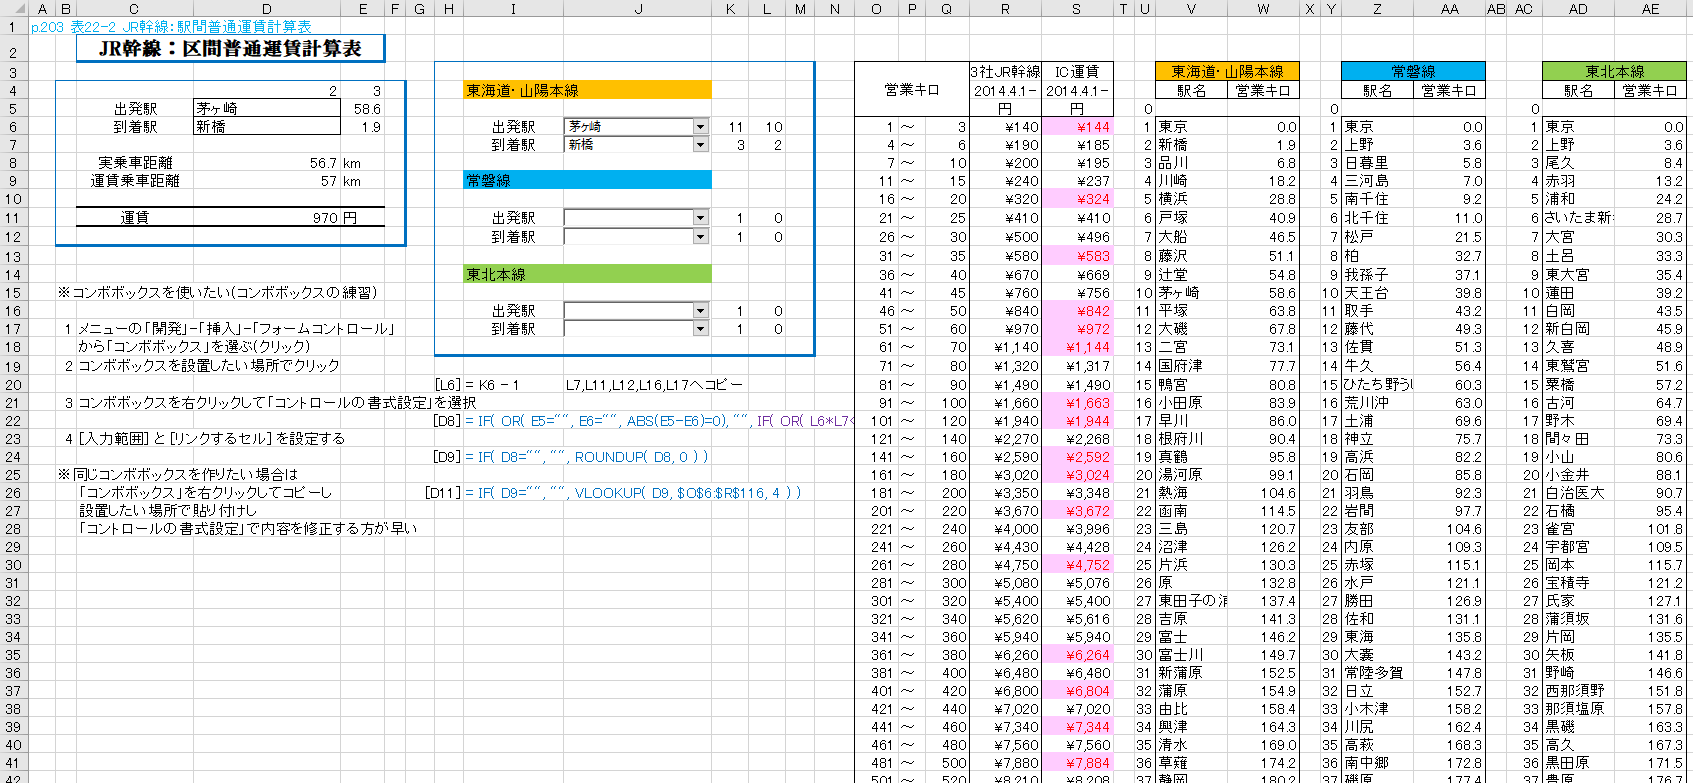Click the [入力範囲] と [リンクするセル] instruction line
1693x783 pixels.
pyautogui.click(x=206, y=439)
